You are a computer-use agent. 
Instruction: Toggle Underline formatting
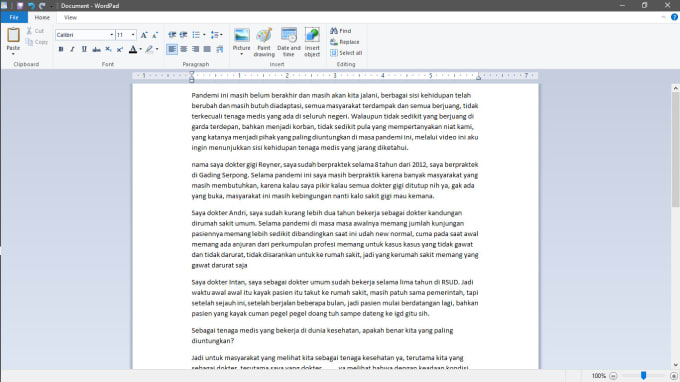tap(84, 49)
